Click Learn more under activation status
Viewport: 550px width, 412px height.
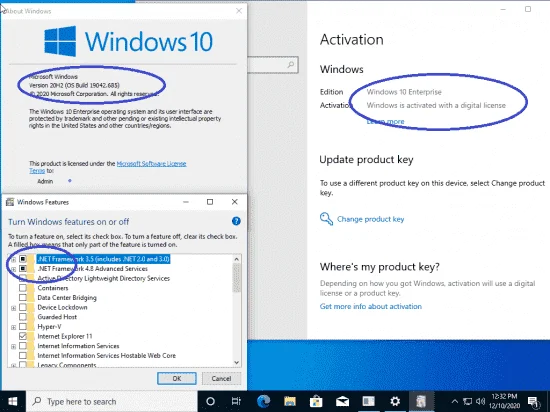[x=385, y=121]
